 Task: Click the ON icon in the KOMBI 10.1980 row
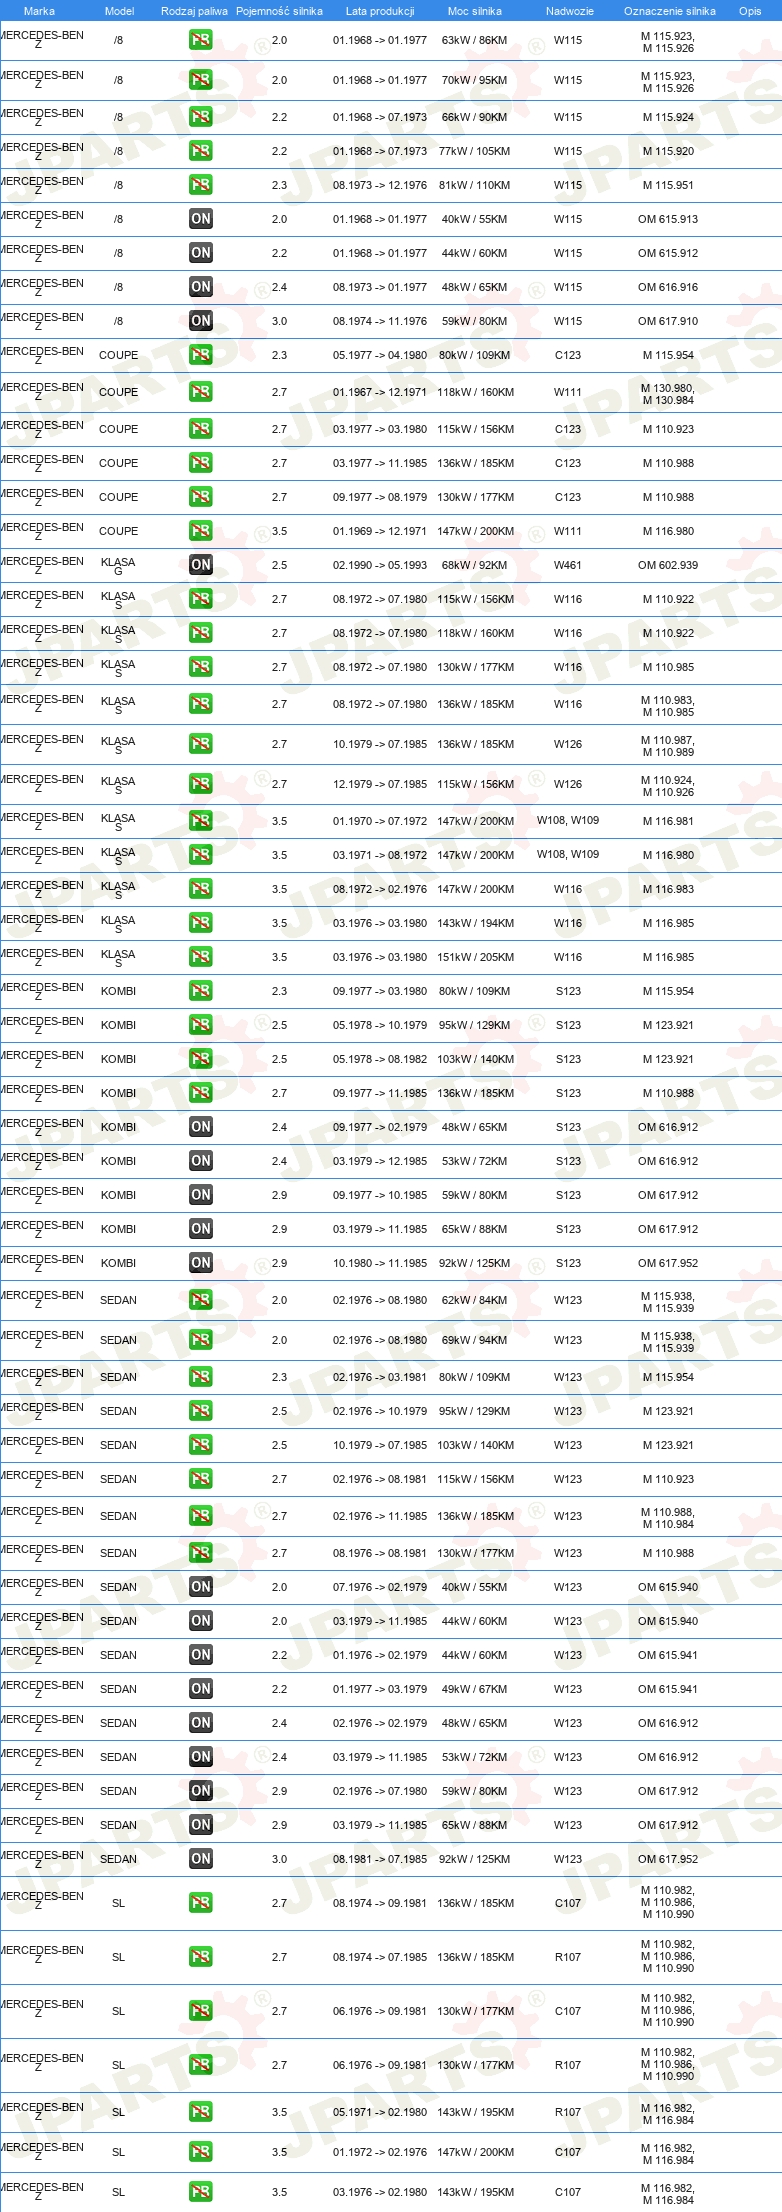click(x=201, y=1263)
